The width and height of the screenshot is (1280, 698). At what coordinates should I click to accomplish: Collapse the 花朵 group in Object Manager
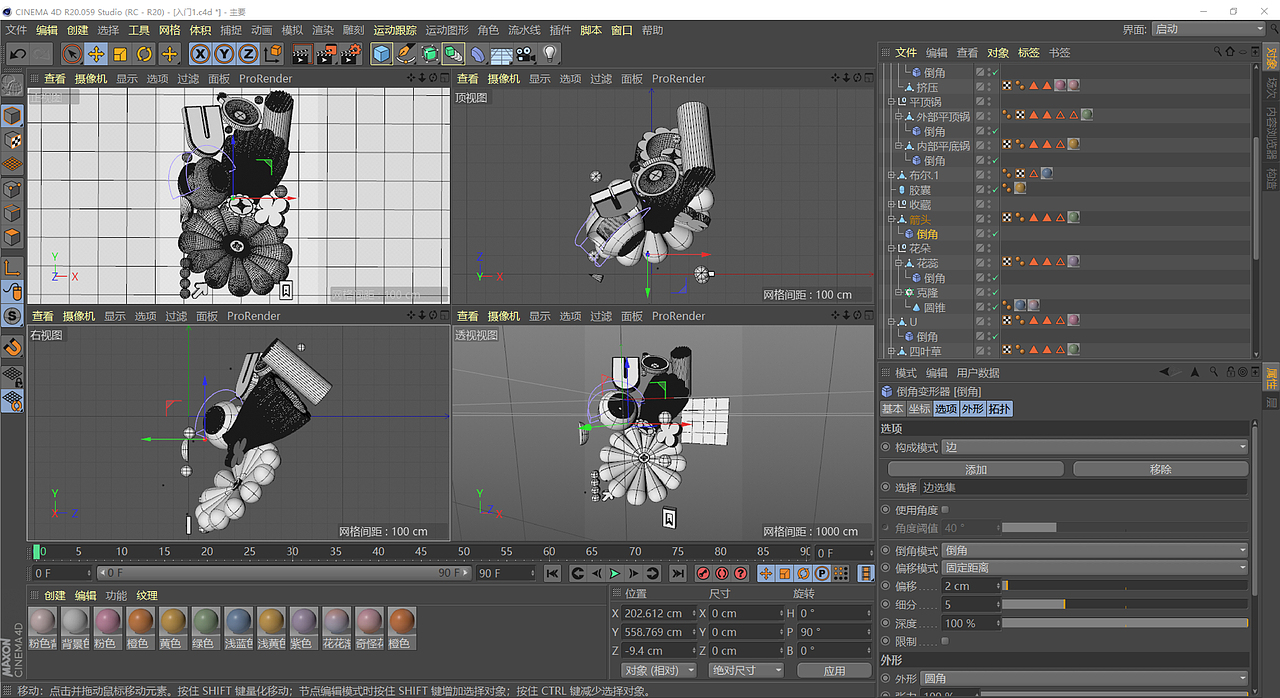click(x=891, y=246)
